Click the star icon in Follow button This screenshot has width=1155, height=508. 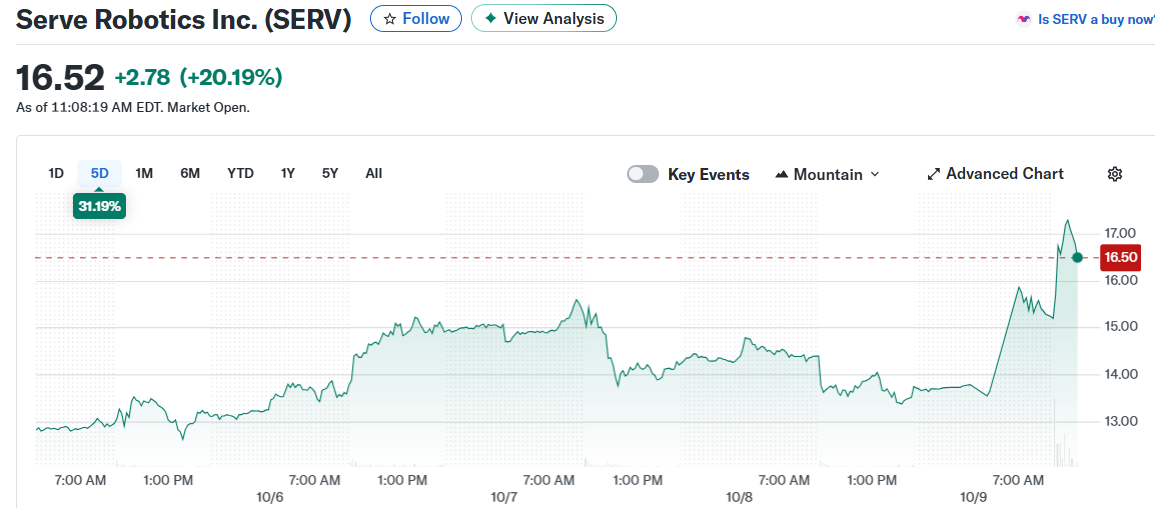[390, 19]
